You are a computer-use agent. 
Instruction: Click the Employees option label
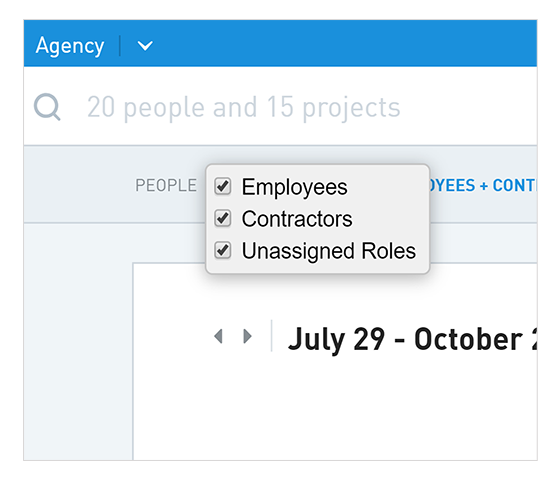pyautogui.click(x=294, y=187)
